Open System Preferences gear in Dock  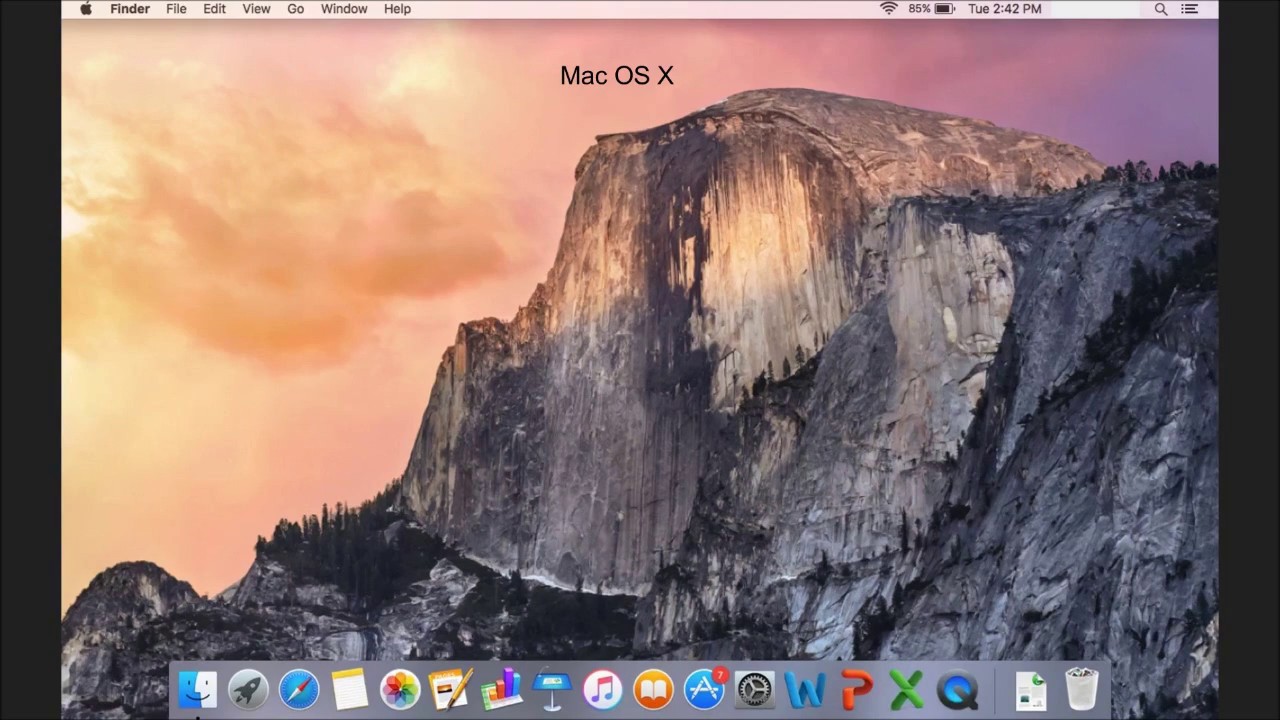[754, 690]
